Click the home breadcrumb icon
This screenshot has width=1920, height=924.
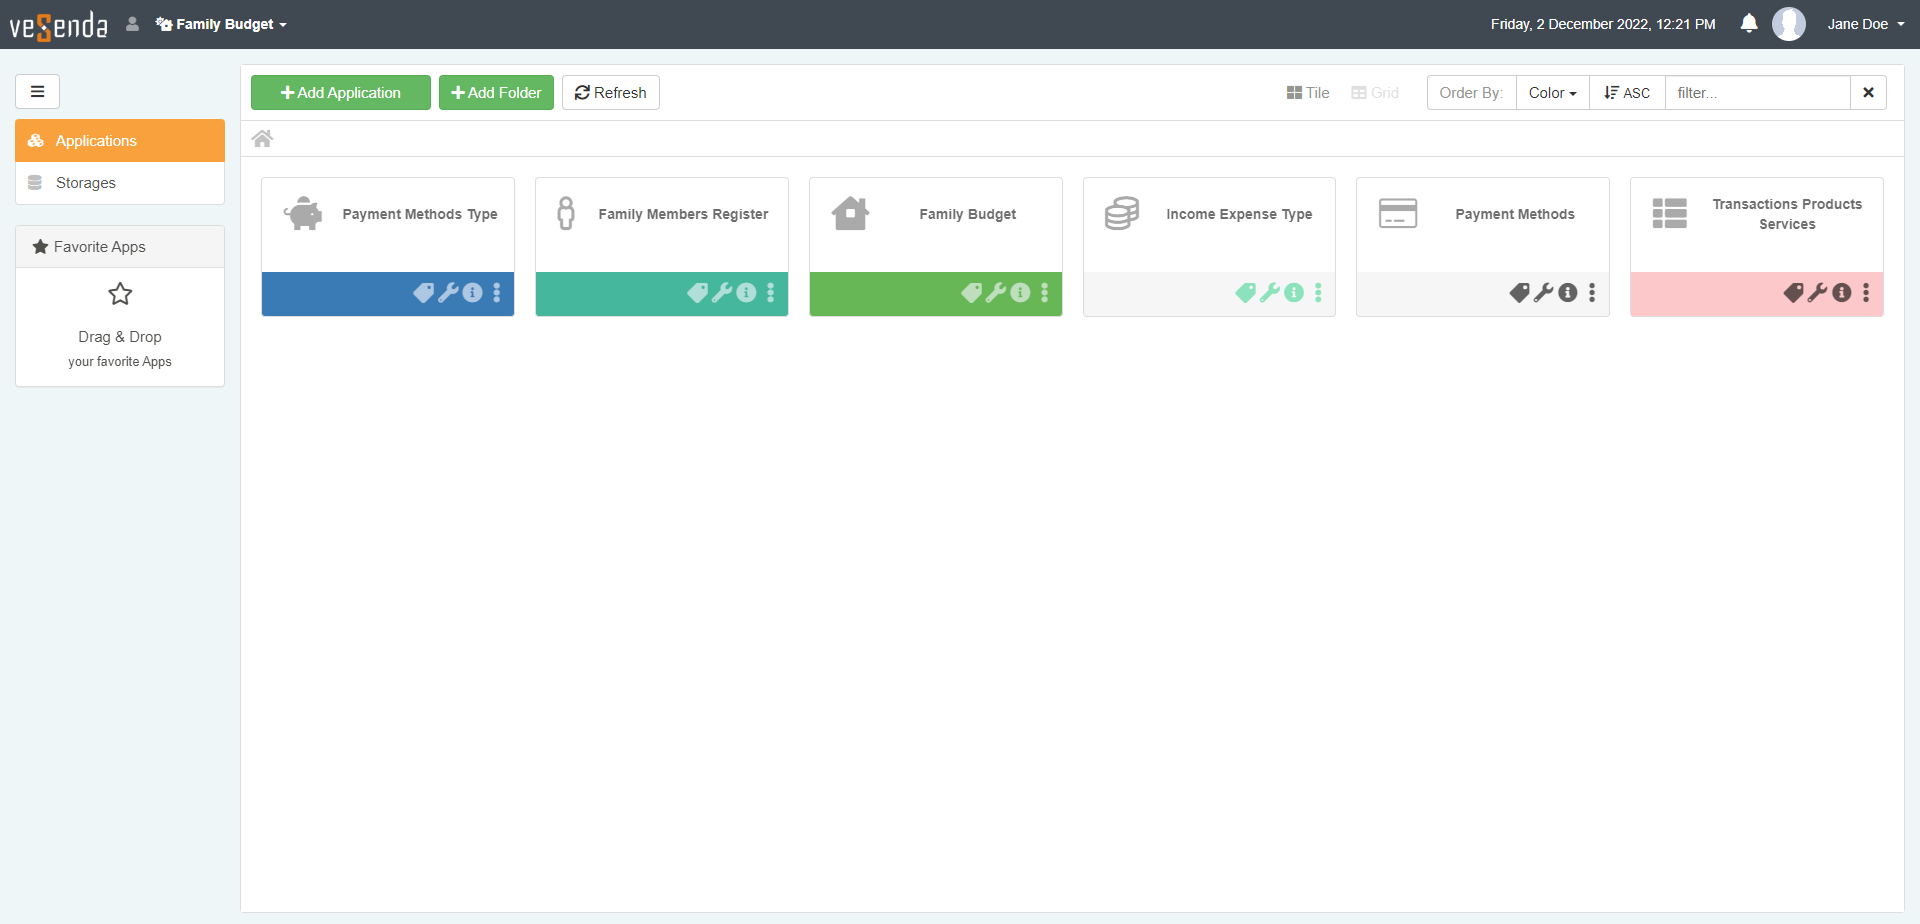point(262,139)
